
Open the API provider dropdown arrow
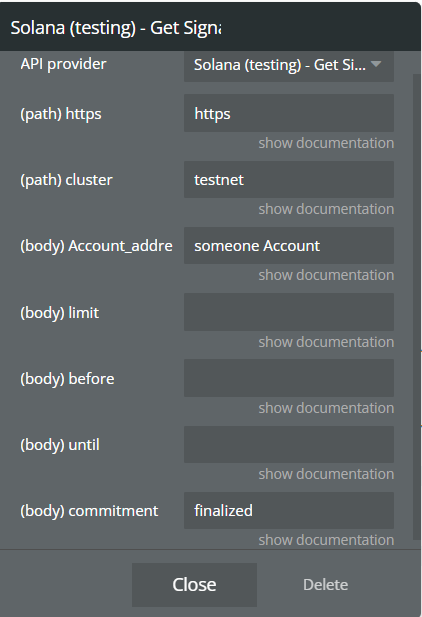[376, 64]
